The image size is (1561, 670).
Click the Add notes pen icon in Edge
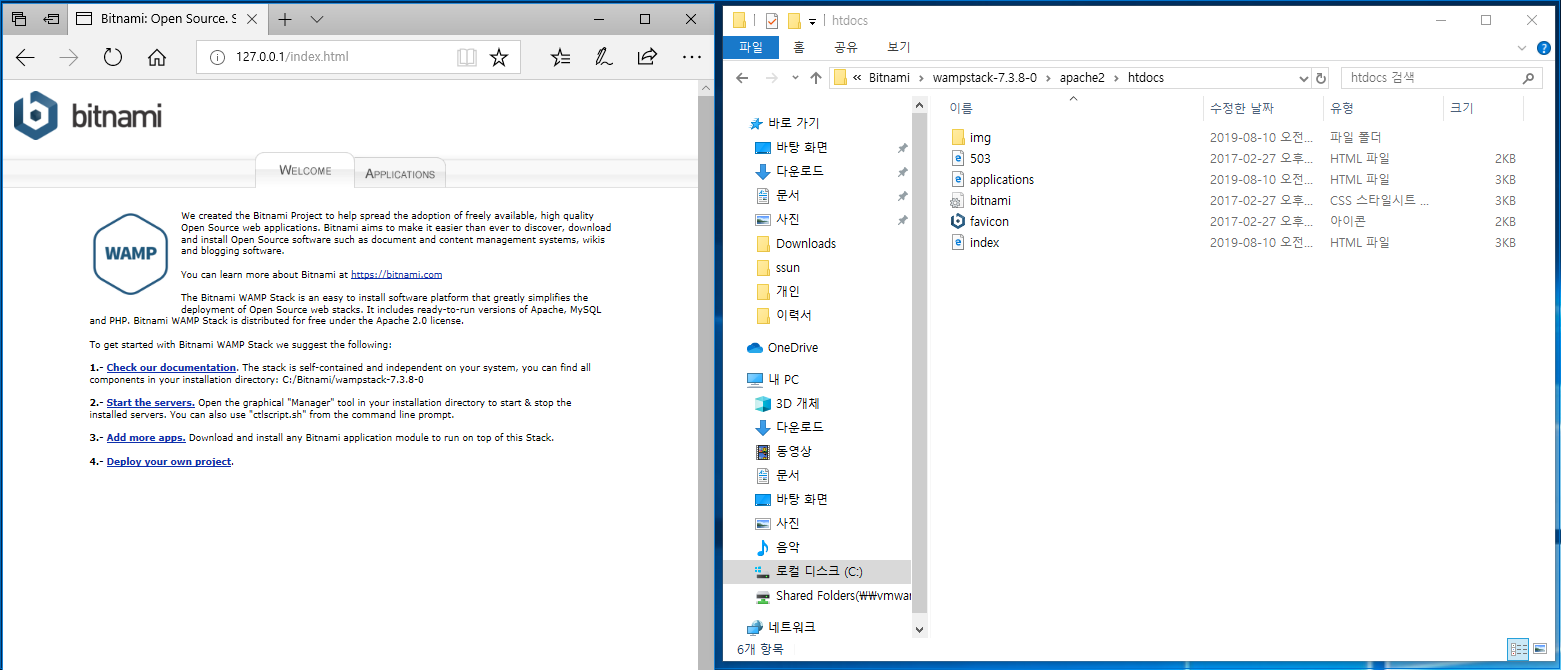pos(603,57)
